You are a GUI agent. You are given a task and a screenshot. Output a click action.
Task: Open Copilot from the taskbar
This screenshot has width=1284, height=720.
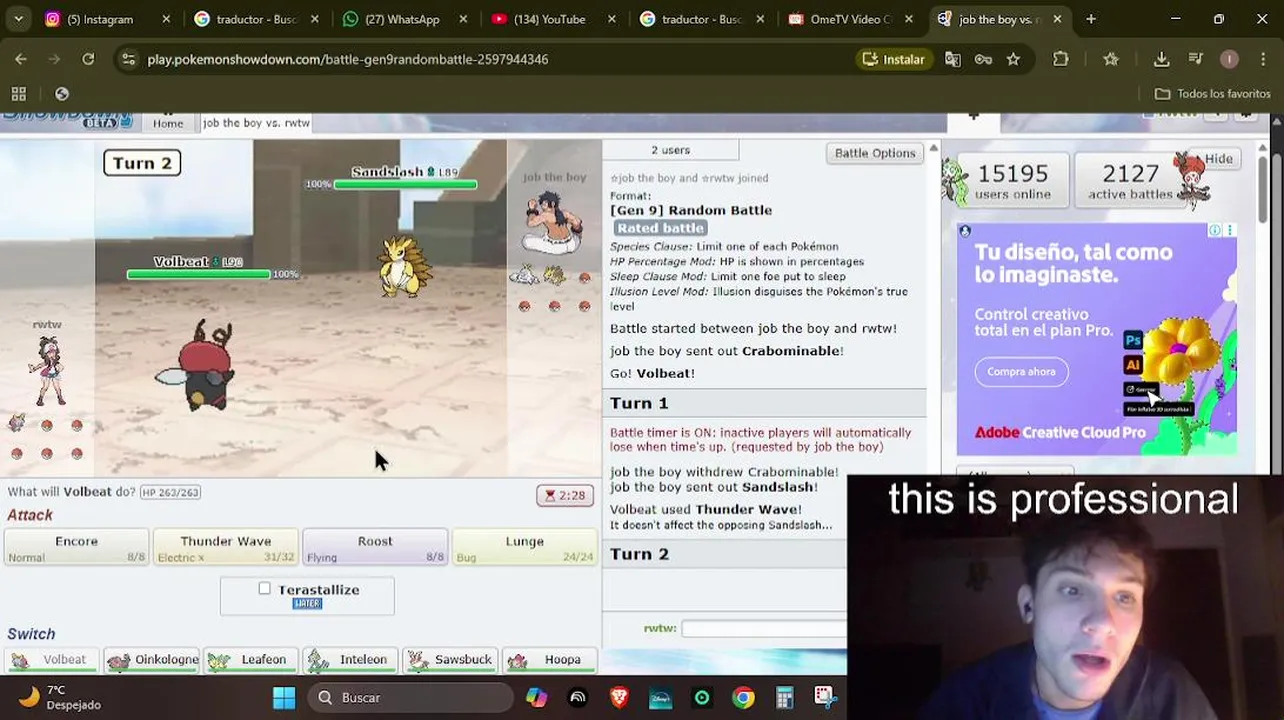tap(537, 697)
